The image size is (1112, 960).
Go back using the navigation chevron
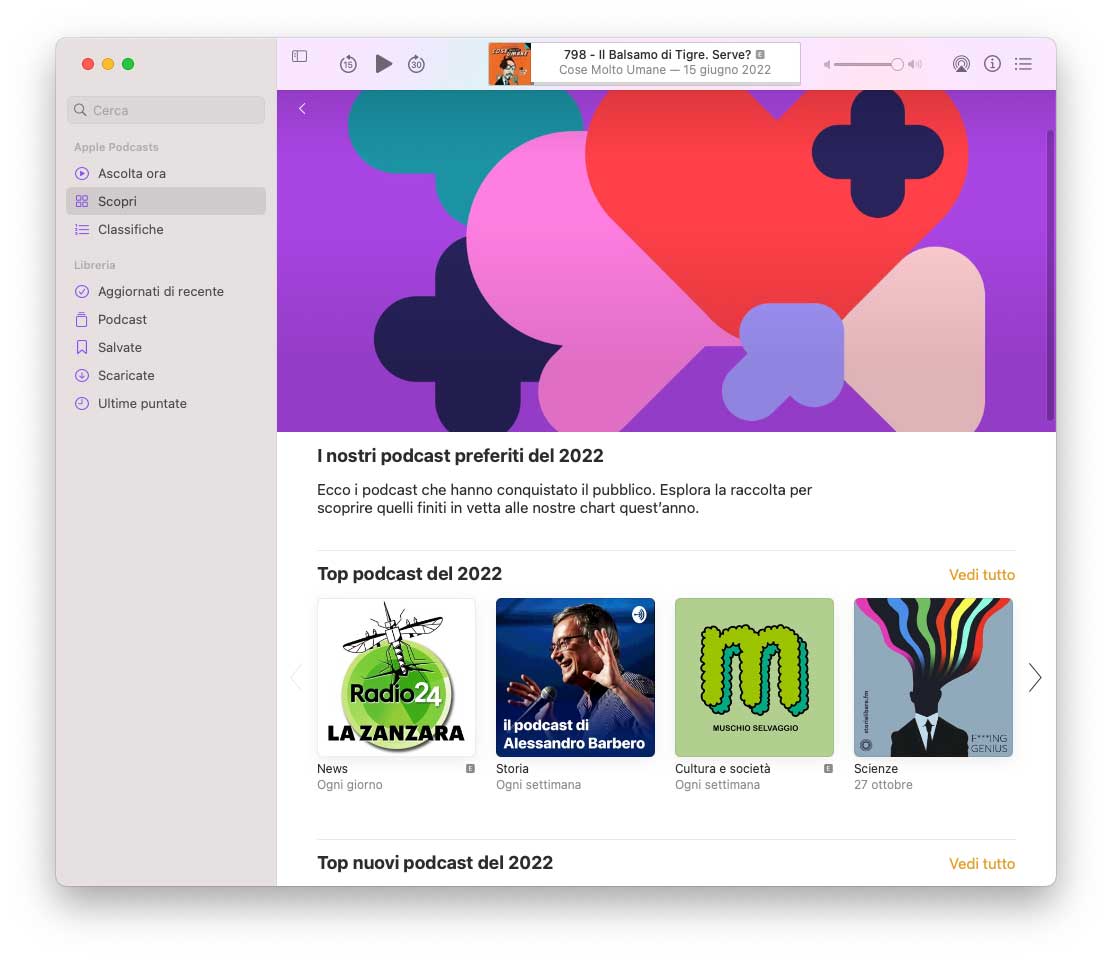tap(302, 108)
